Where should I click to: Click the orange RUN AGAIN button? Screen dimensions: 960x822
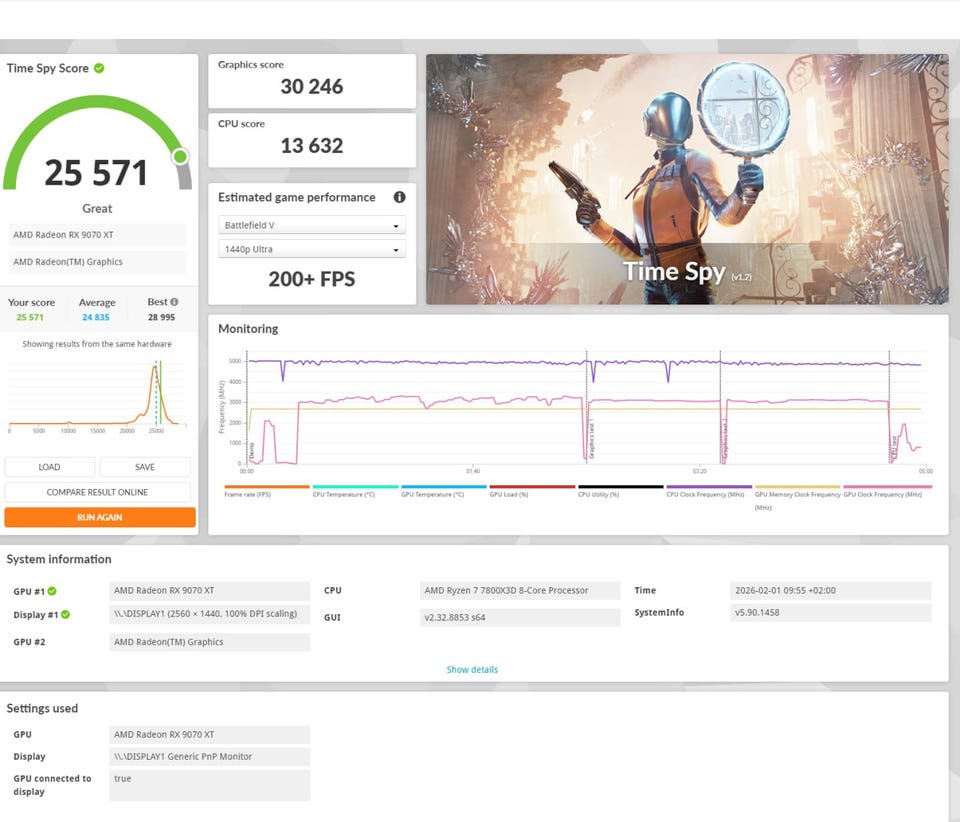pyautogui.click(x=100, y=517)
